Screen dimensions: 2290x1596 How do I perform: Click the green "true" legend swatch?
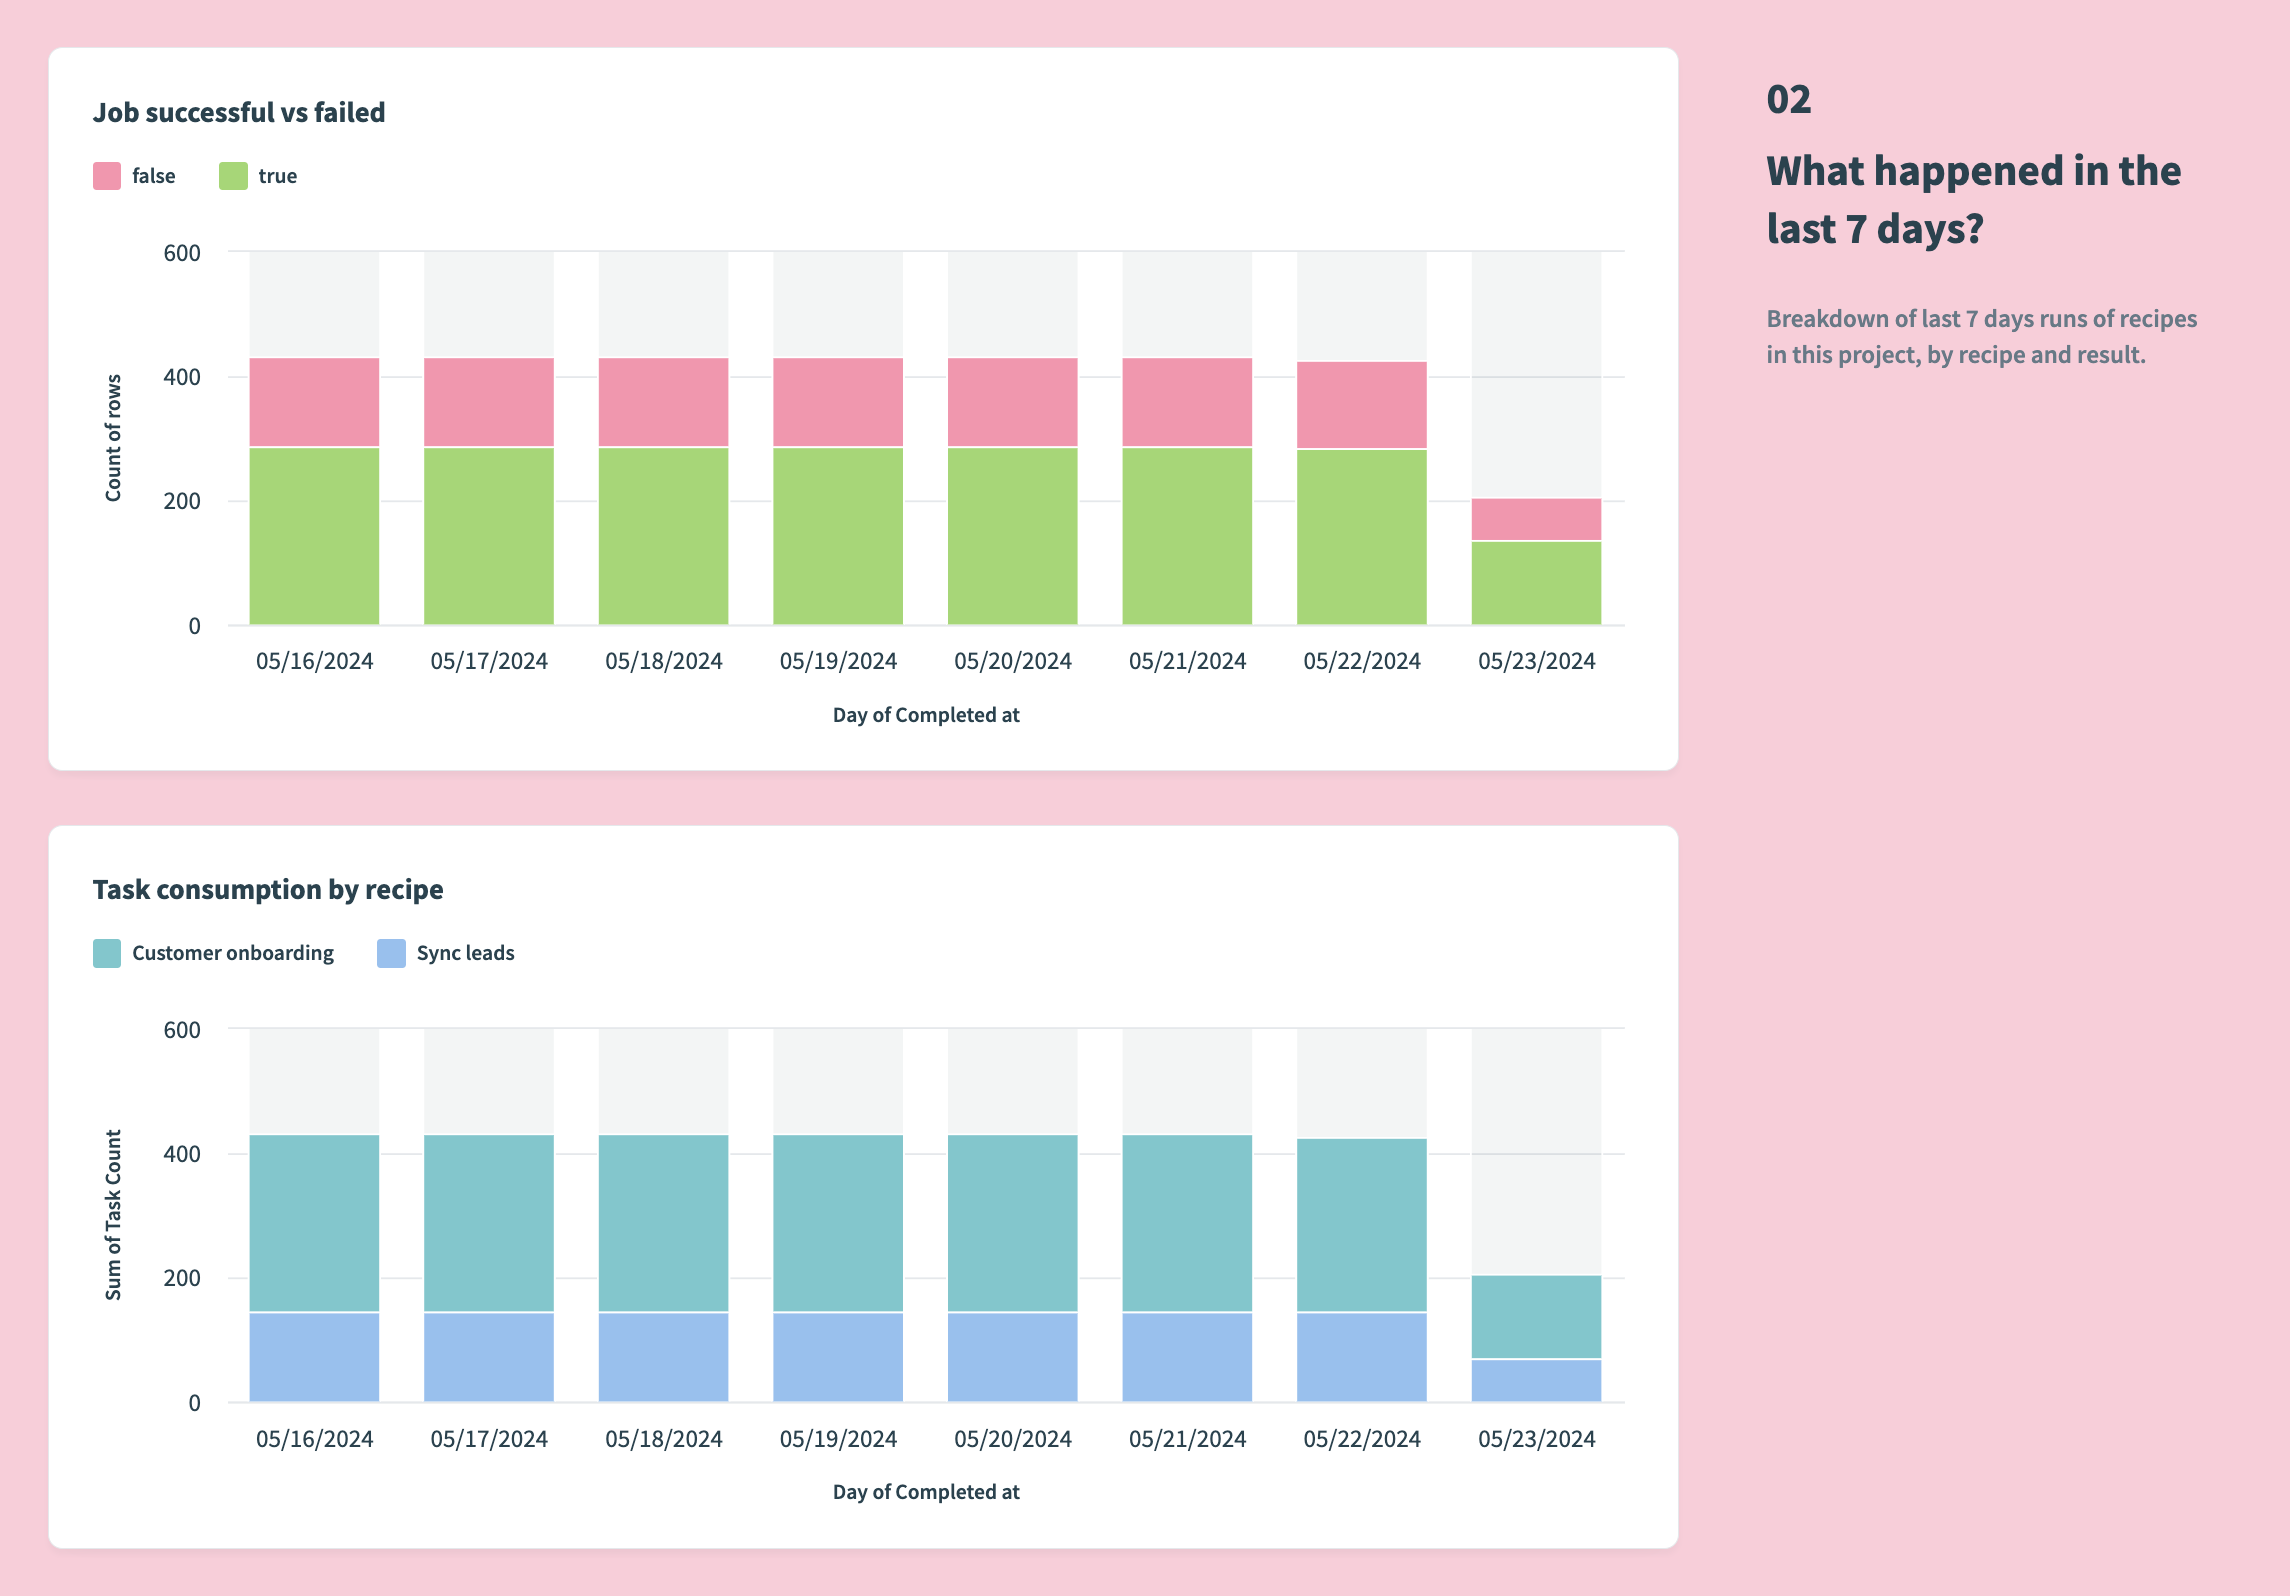[234, 175]
